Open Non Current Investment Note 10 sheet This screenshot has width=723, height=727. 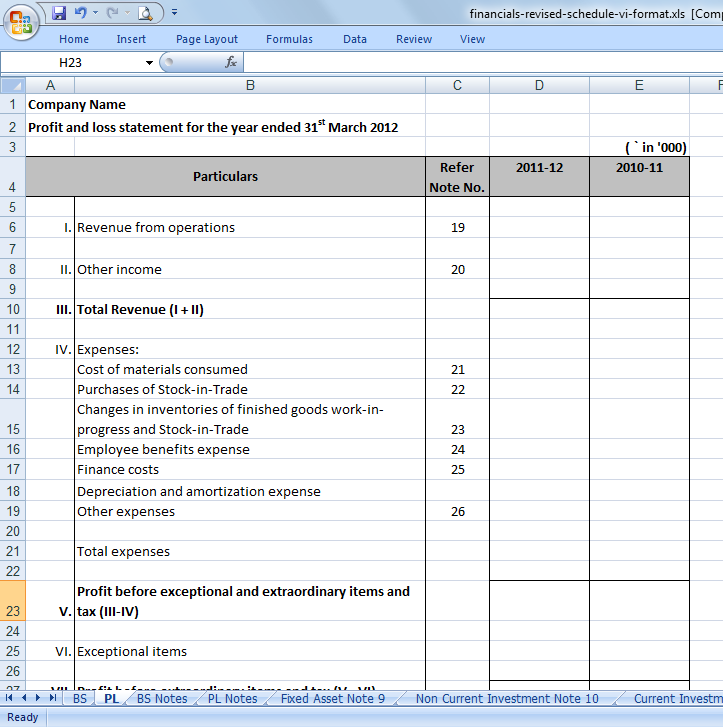(x=507, y=699)
